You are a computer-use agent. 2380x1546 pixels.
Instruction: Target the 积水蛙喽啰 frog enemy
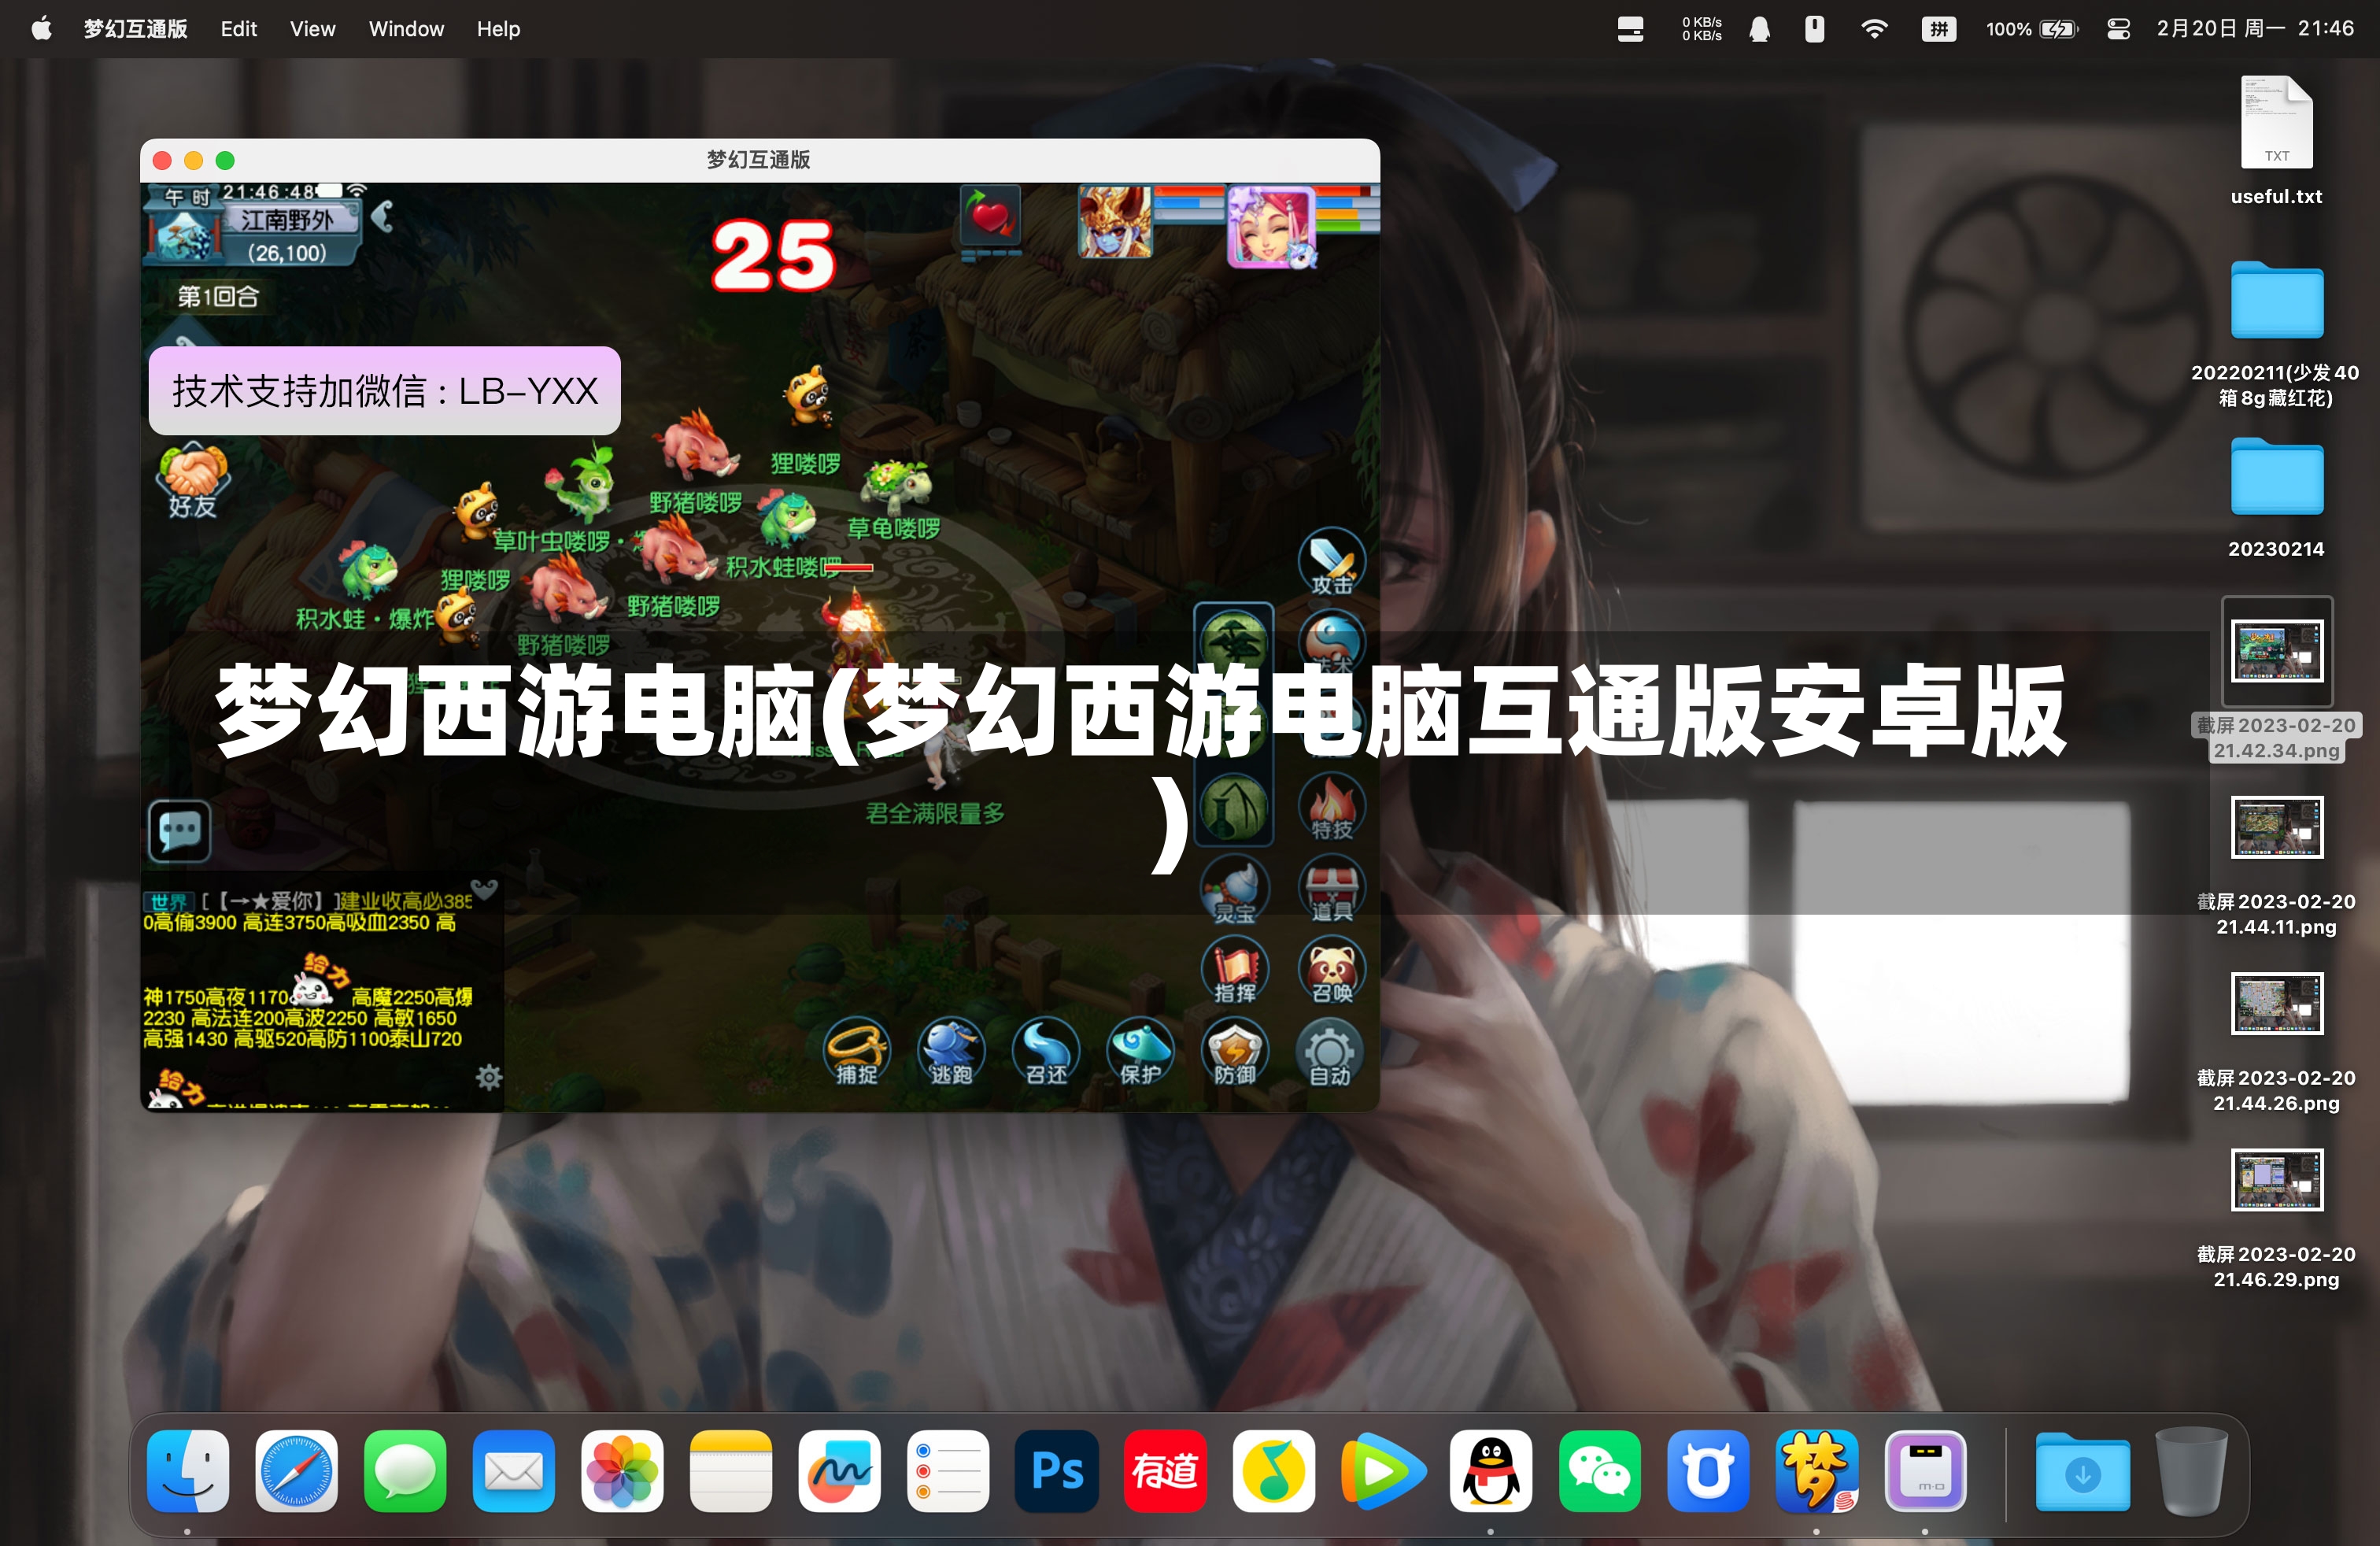(x=788, y=518)
